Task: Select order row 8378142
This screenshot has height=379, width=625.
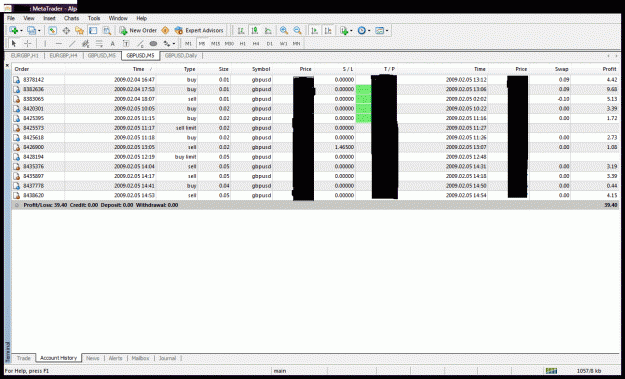Action: (316, 80)
